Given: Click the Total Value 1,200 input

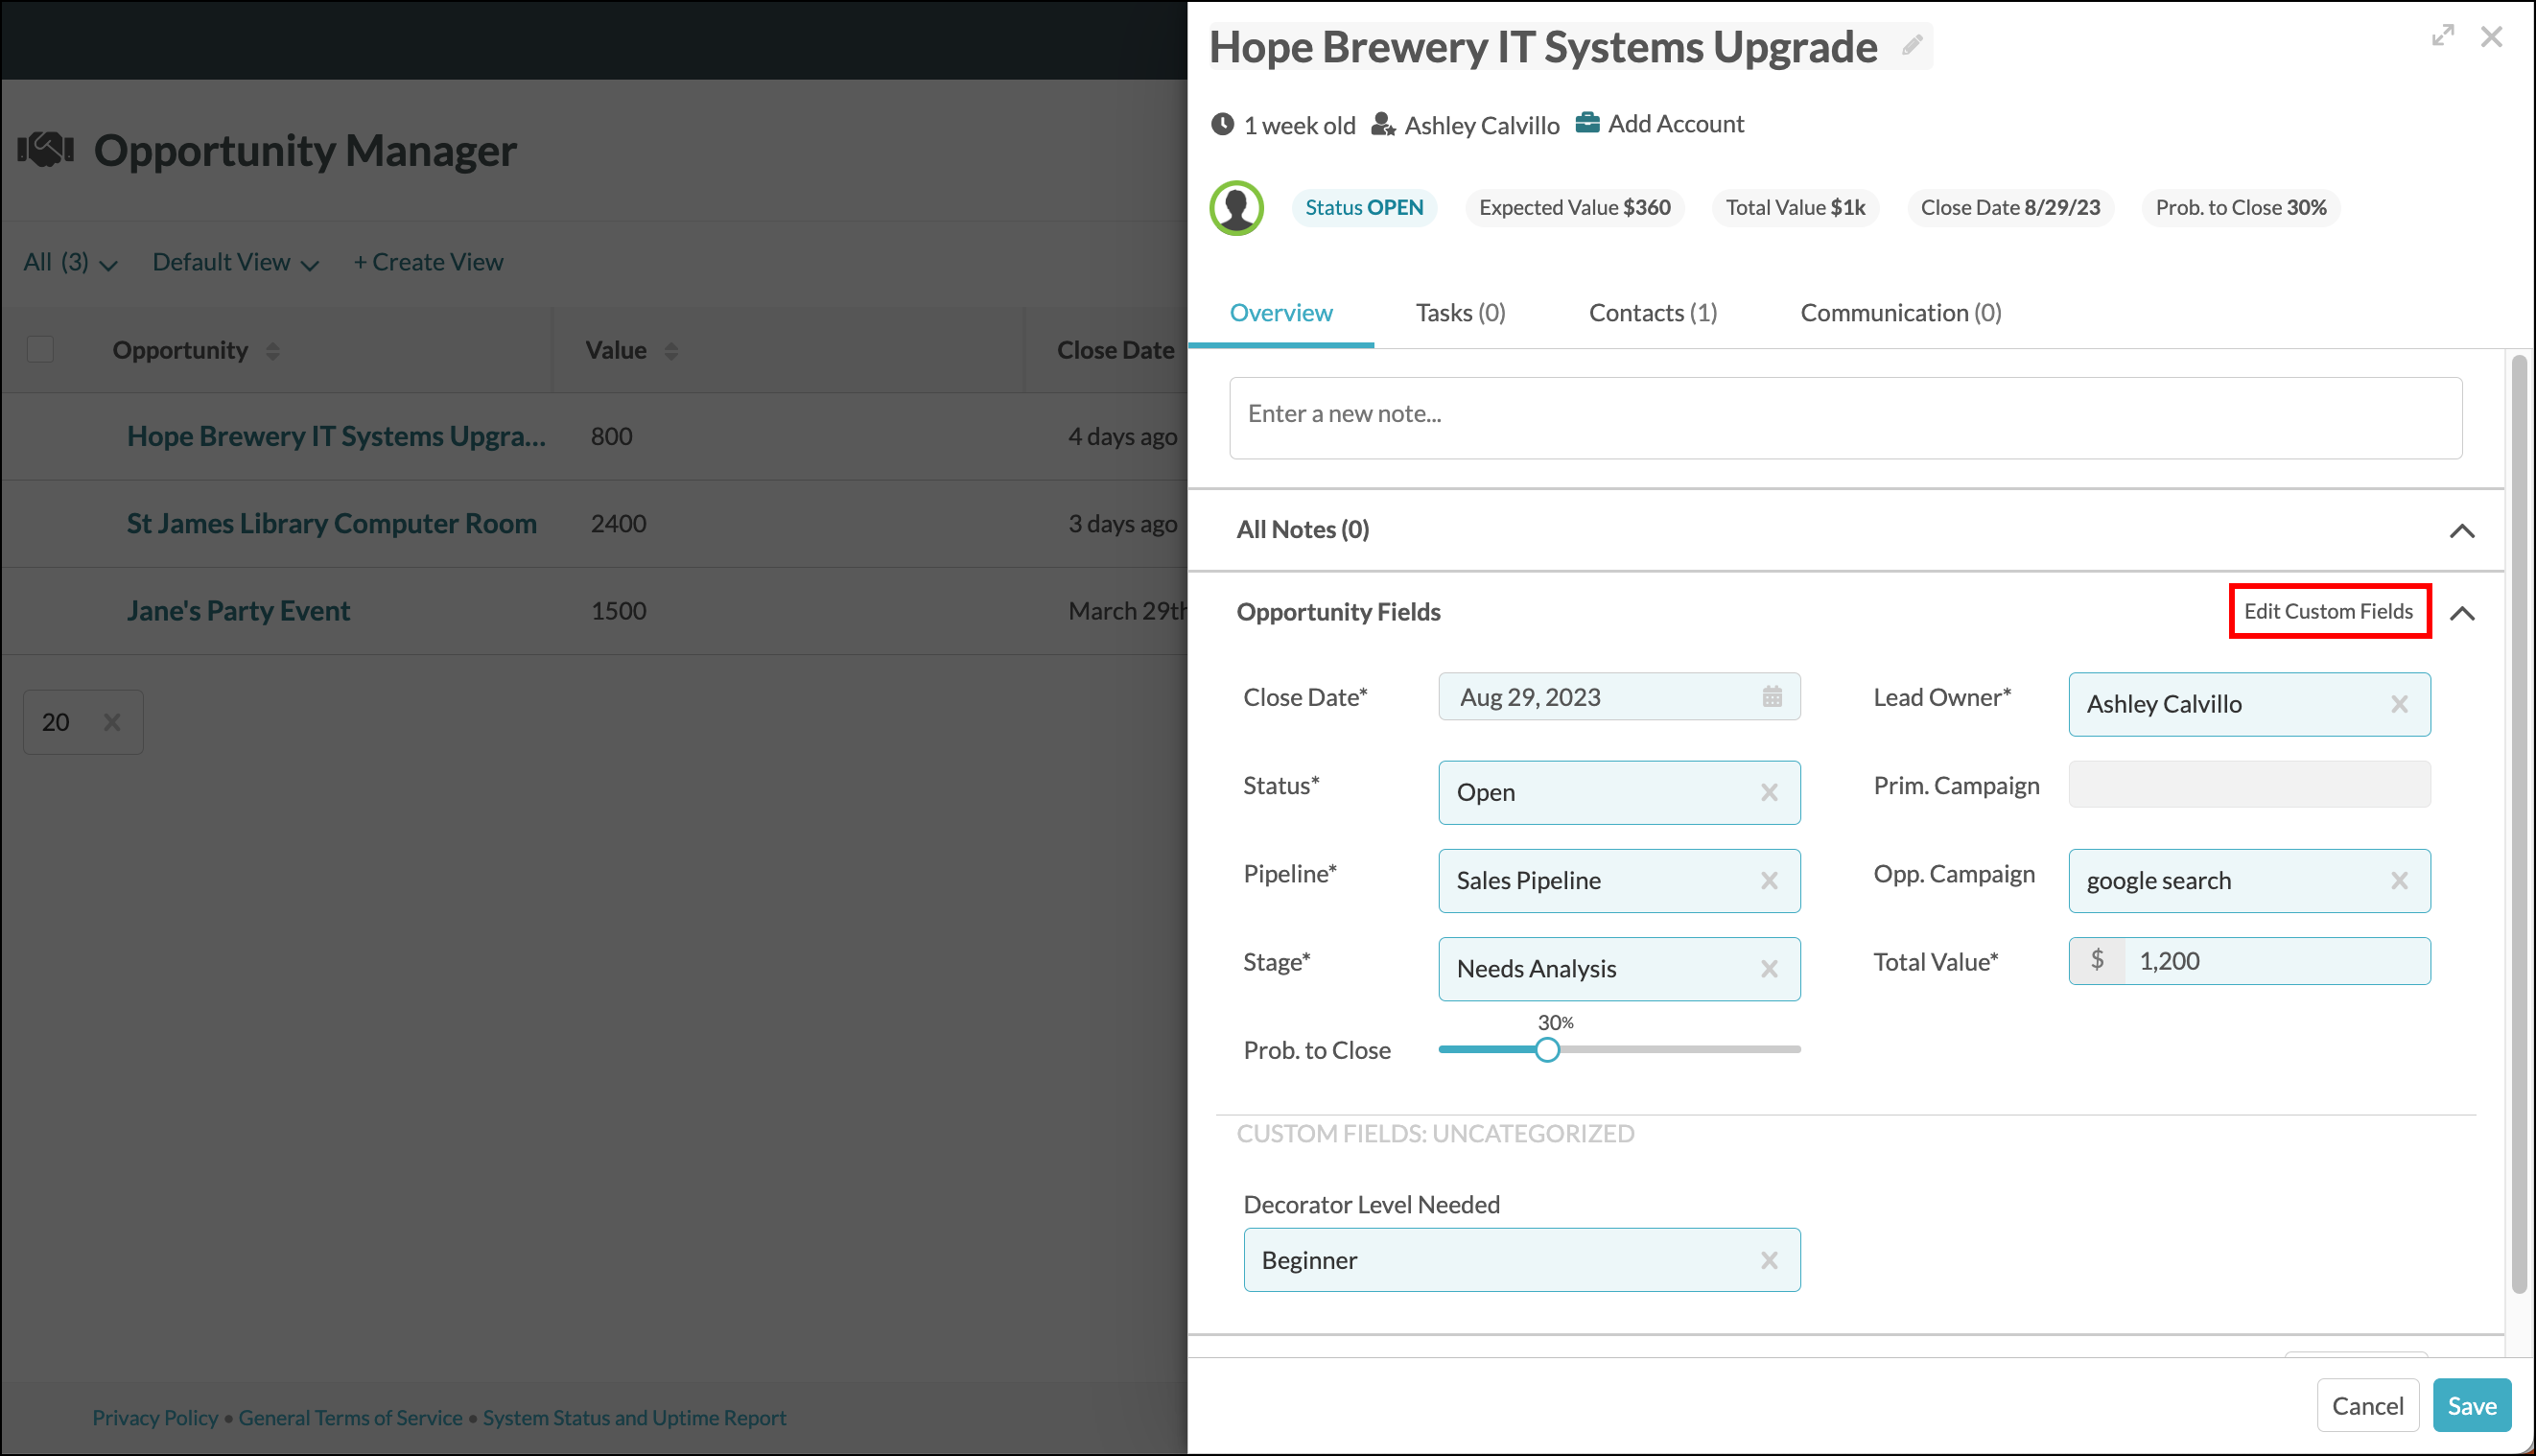Looking at the screenshot, I should pyautogui.click(x=2249, y=961).
